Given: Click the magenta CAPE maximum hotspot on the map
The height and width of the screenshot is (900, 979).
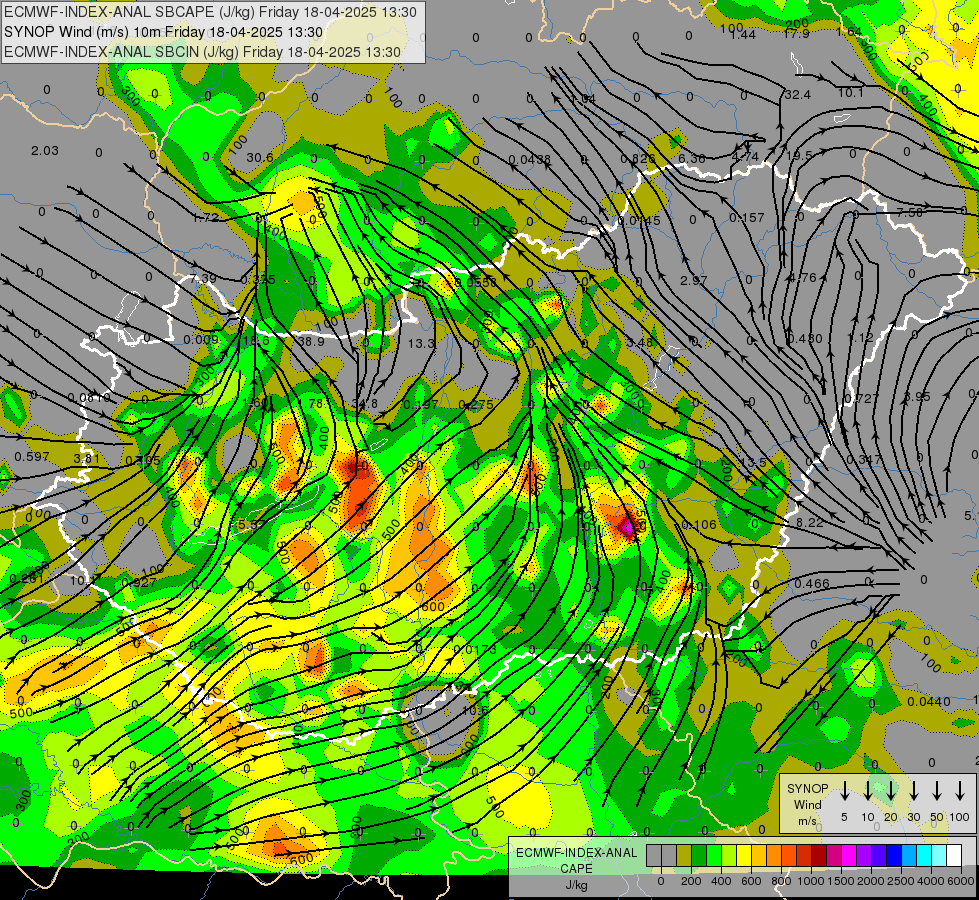Looking at the screenshot, I should click(627, 528).
